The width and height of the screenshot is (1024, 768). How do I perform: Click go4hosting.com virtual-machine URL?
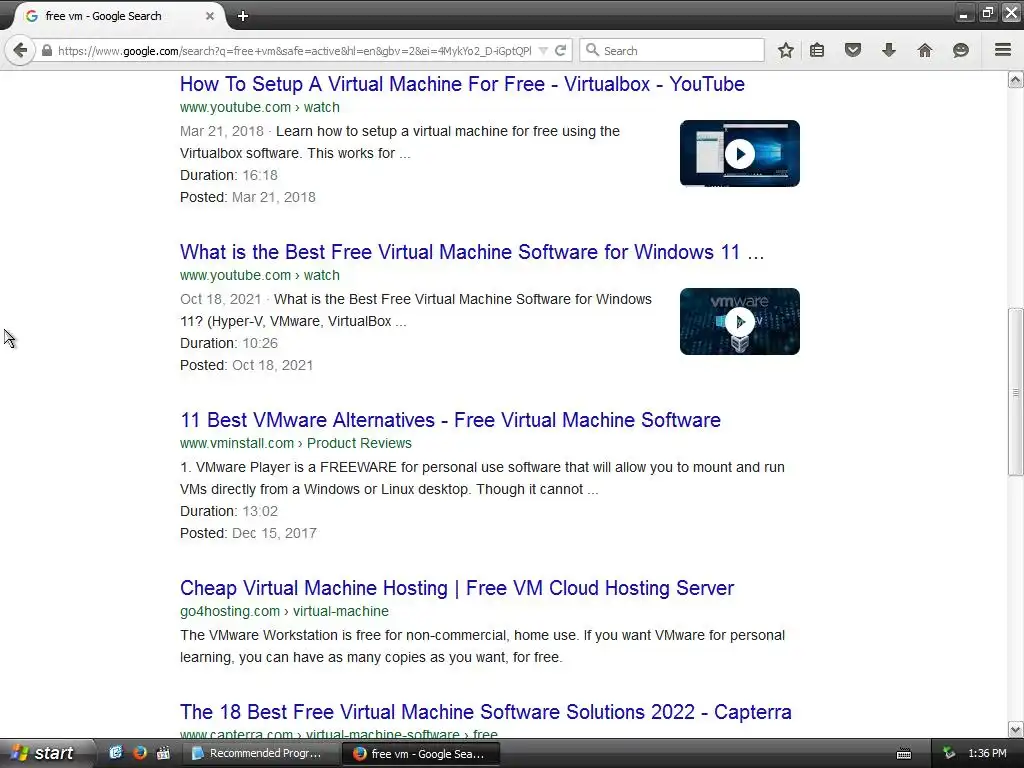point(284,611)
